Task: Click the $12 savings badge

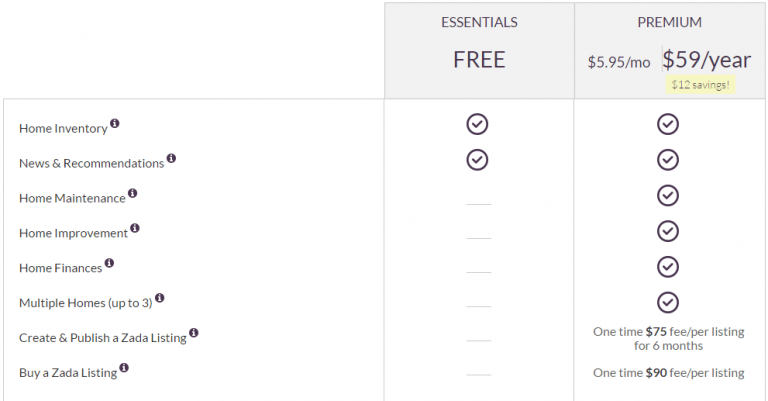Action: click(701, 85)
